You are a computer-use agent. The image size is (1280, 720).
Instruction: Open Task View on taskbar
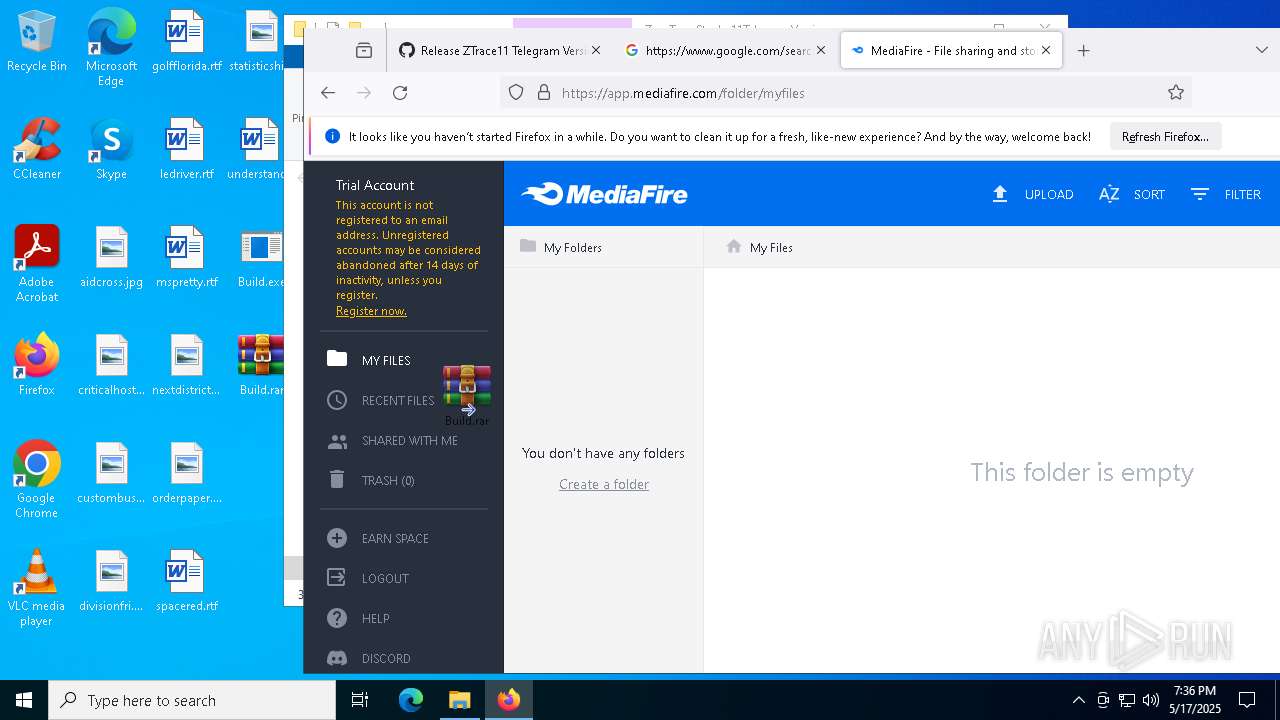(360, 700)
